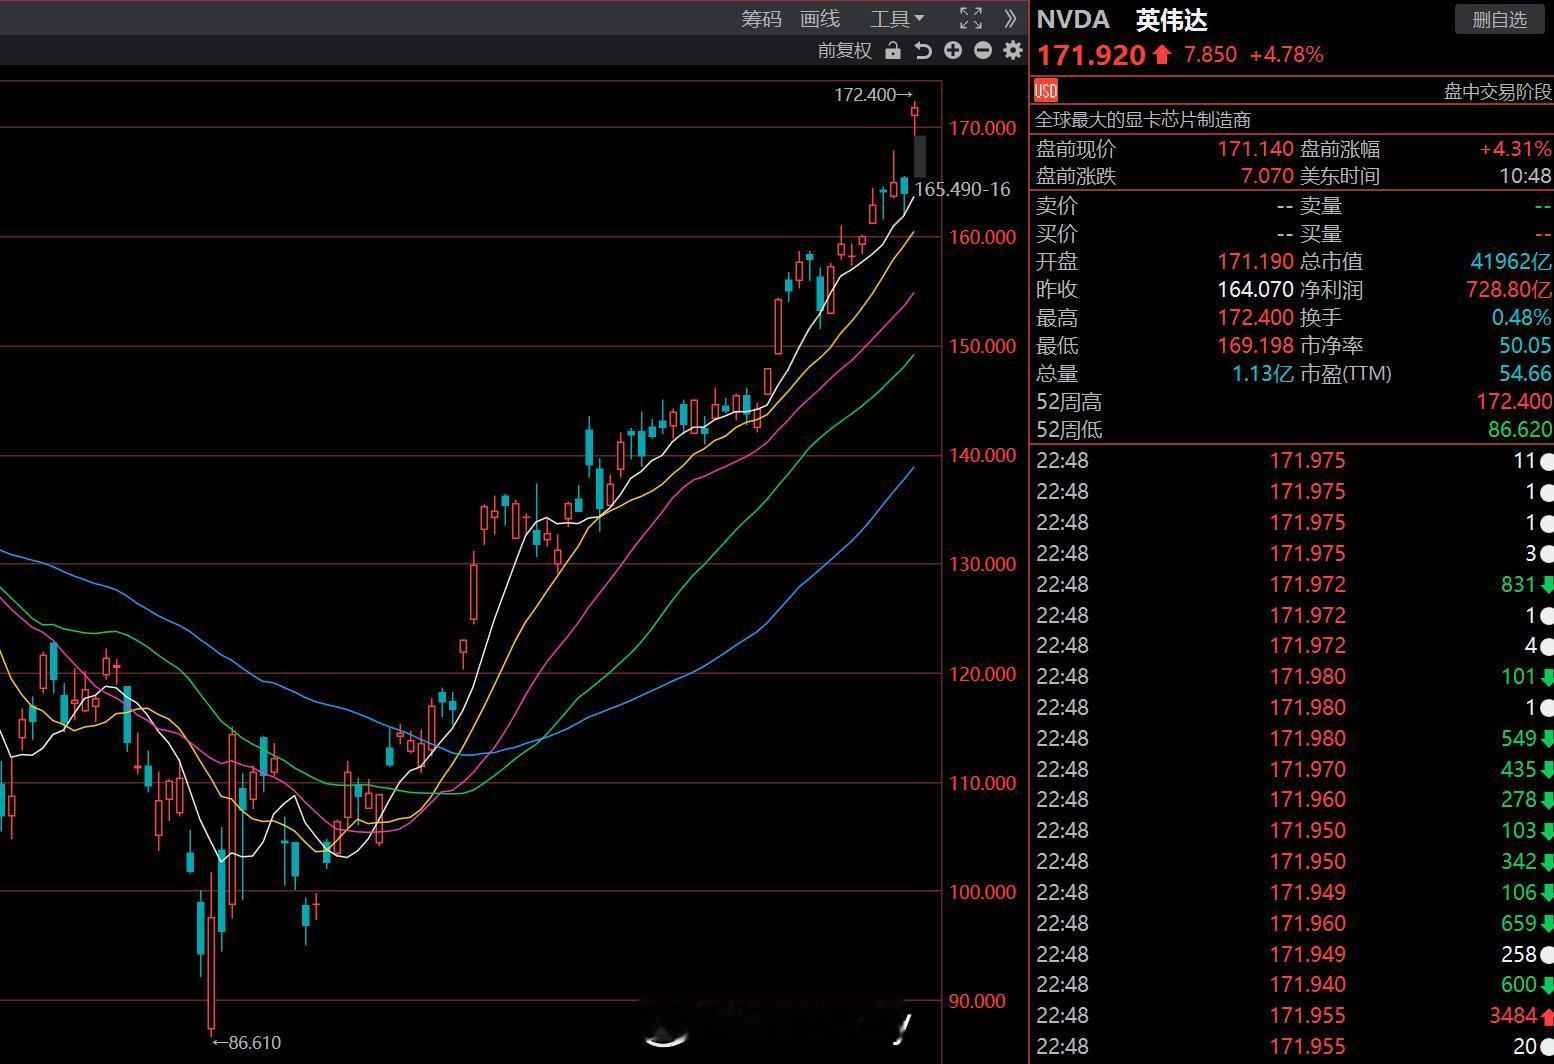The height and width of the screenshot is (1064, 1554).
Task: Select the NVDA ticker symbol
Action: coord(1072,20)
